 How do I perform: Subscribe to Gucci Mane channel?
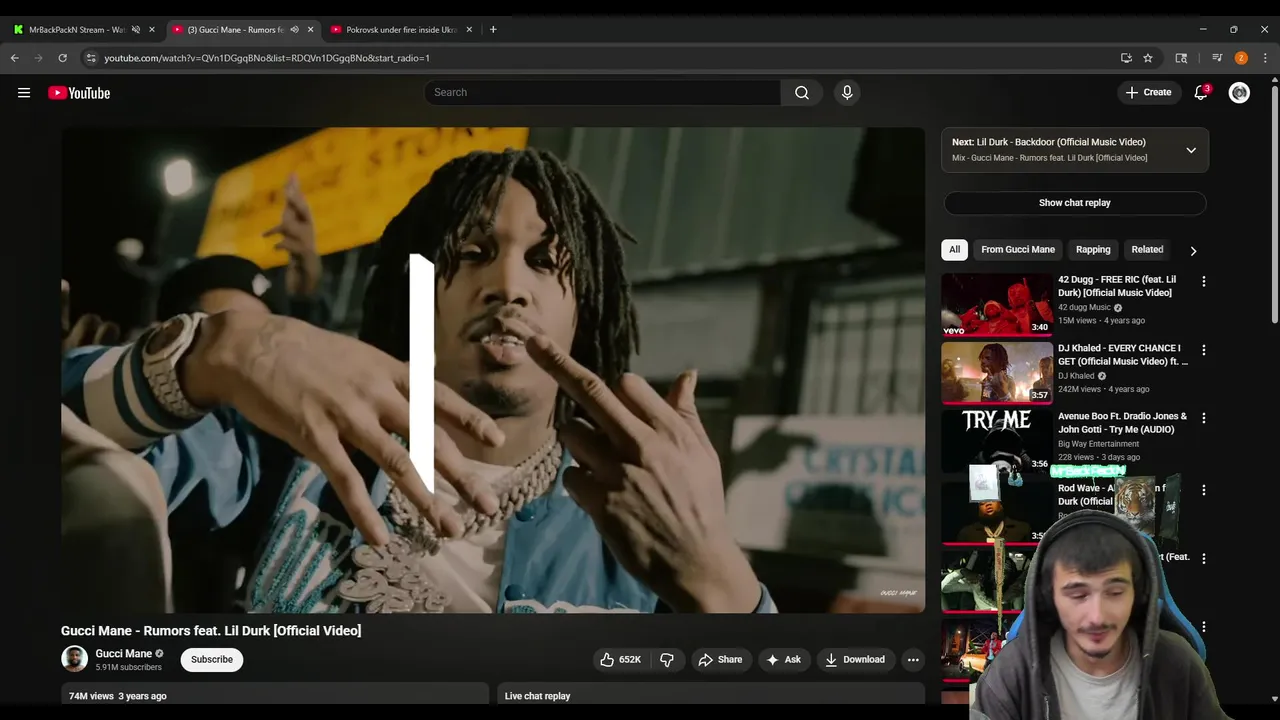pyautogui.click(x=212, y=660)
